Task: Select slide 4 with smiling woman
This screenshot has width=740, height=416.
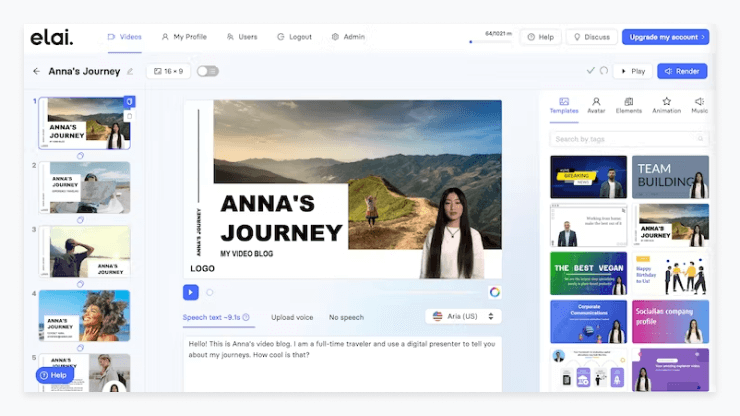Action: pyautogui.click(x=84, y=316)
